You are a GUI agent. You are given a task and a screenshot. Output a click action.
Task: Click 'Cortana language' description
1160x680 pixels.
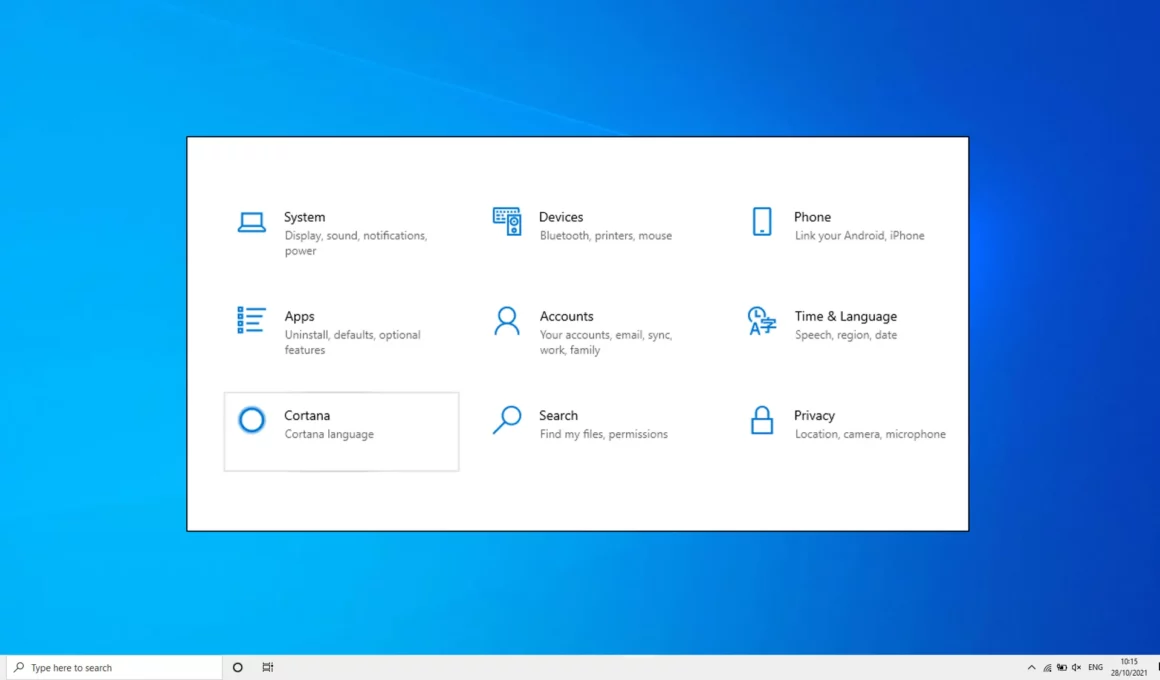coord(329,434)
